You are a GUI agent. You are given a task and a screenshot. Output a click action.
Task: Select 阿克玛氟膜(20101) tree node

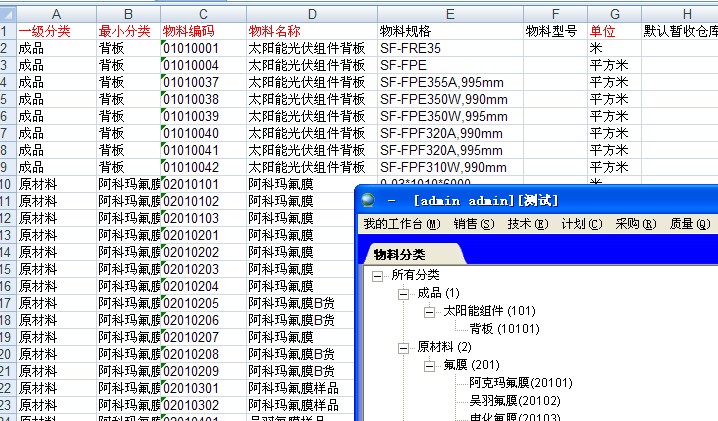click(520, 383)
